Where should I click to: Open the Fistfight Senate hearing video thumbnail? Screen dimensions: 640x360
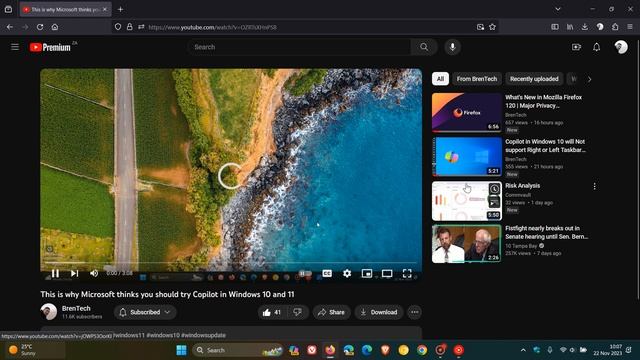pos(467,244)
